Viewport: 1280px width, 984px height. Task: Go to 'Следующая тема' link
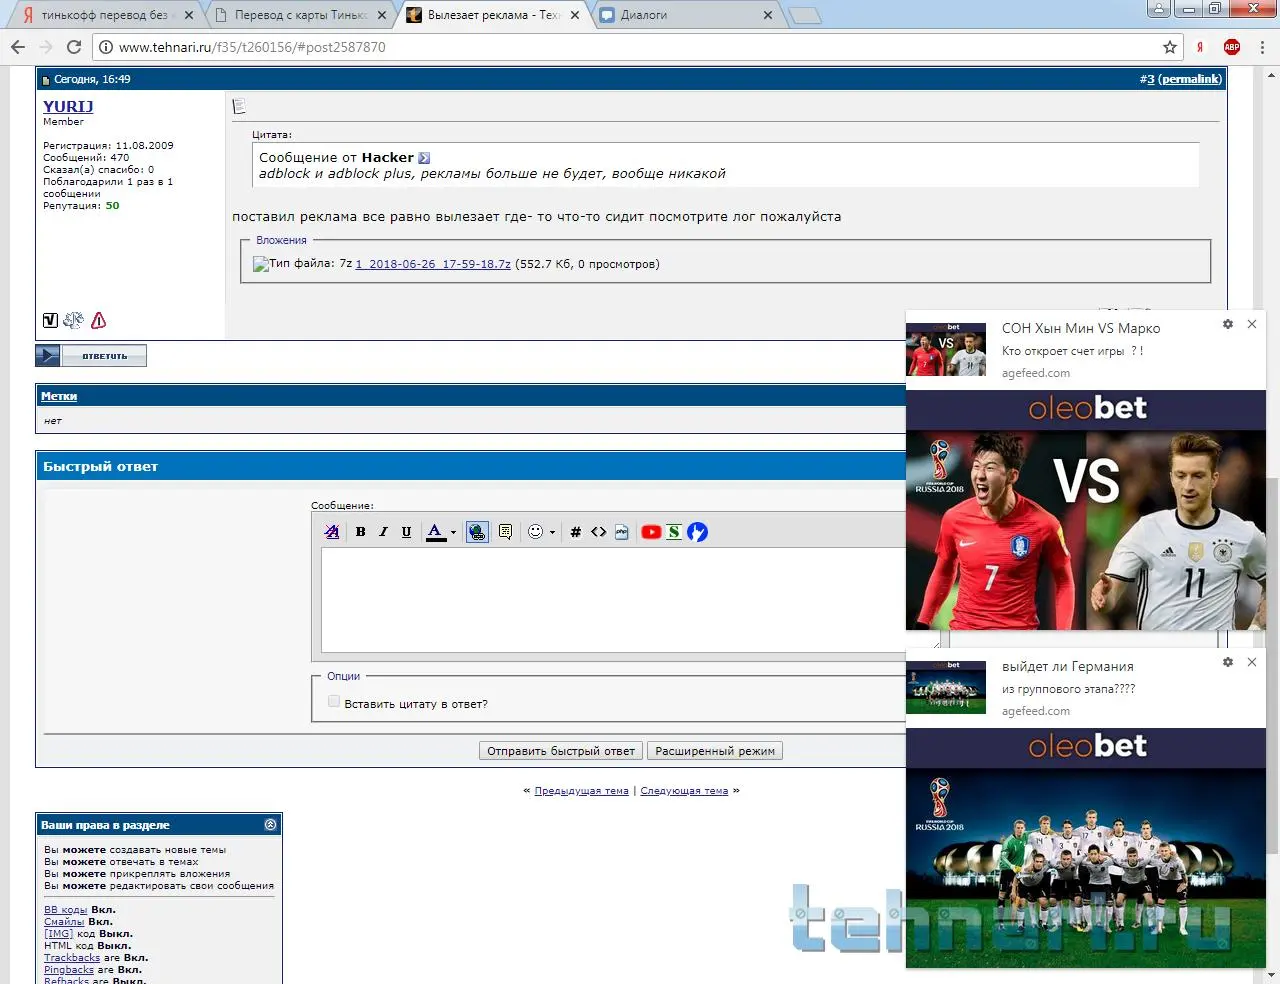tap(684, 791)
